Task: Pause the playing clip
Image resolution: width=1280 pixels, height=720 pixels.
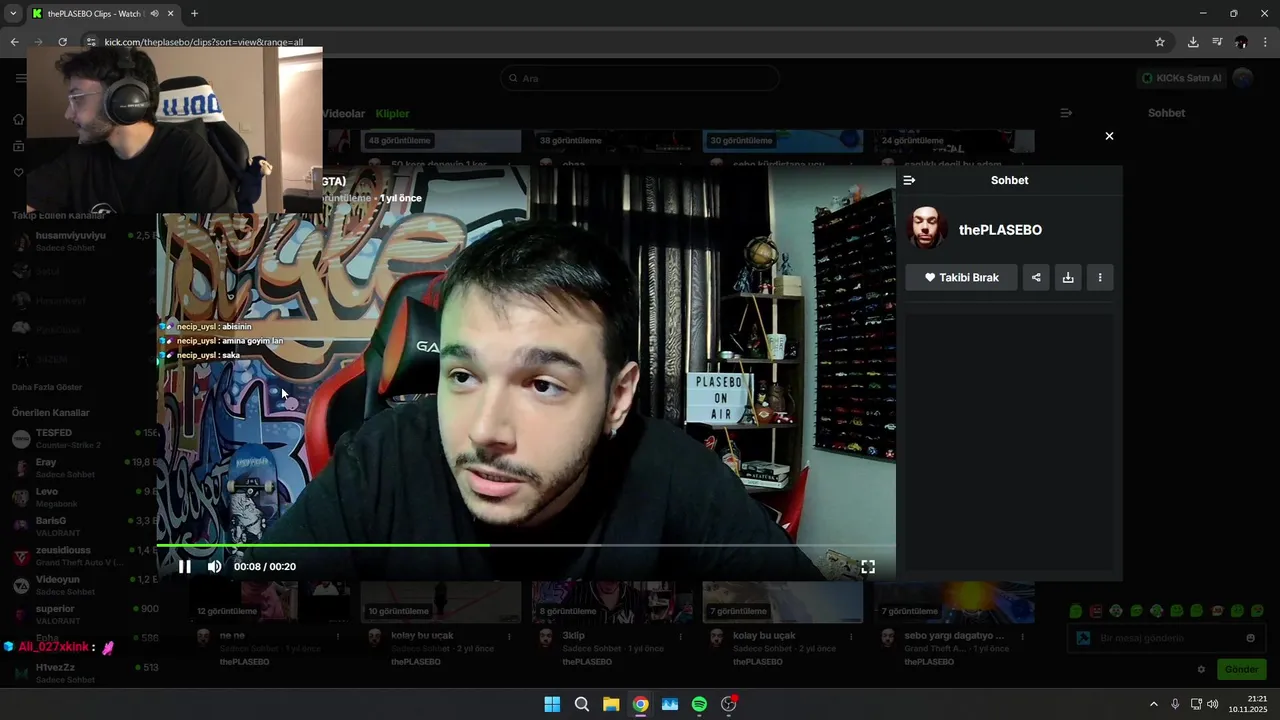Action: pos(185,567)
